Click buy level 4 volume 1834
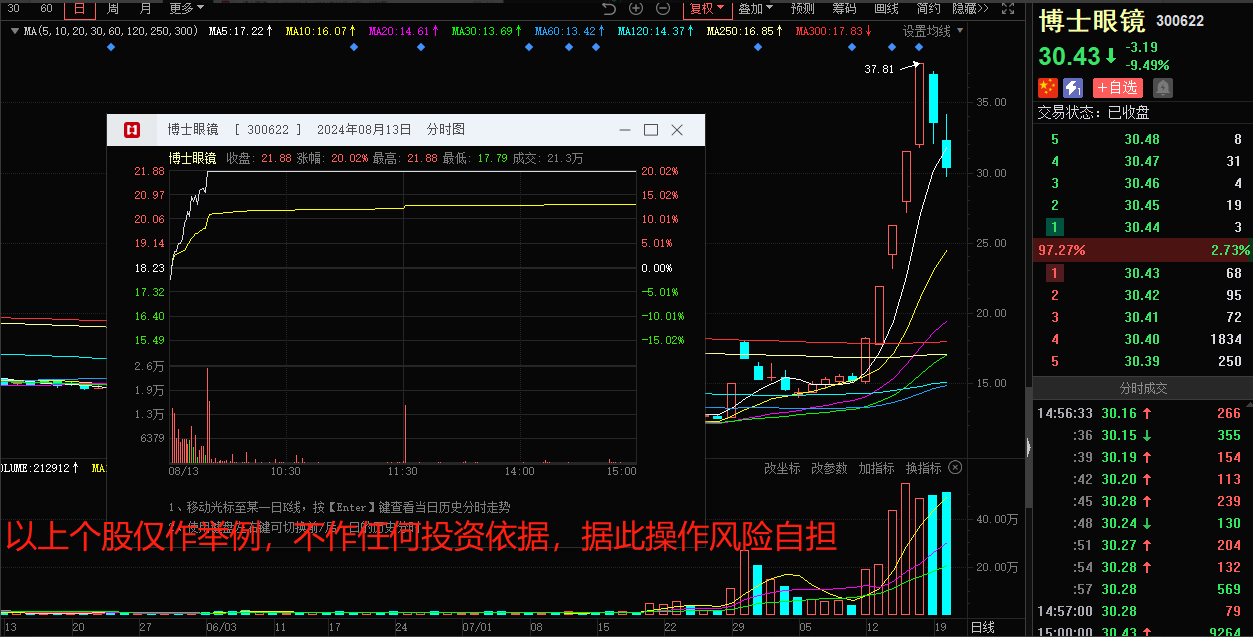Screen dimensions: 1253x637 [x=1226, y=339]
